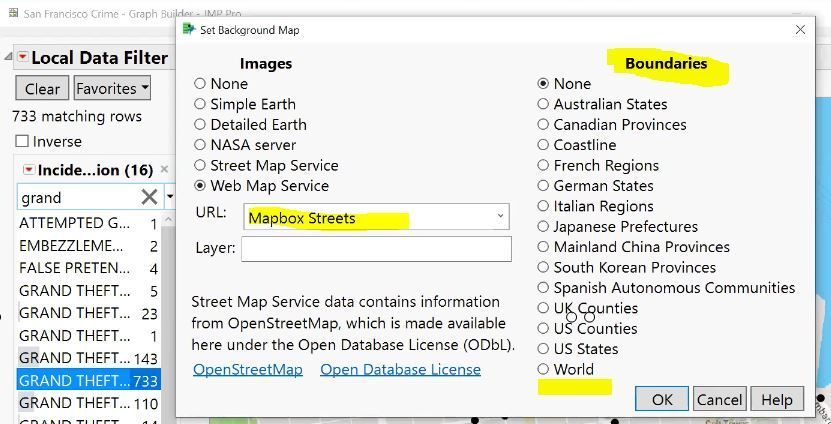Select FALSE PRETEN... row in filter list
This screenshot has height=424, width=831.
(89, 268)
